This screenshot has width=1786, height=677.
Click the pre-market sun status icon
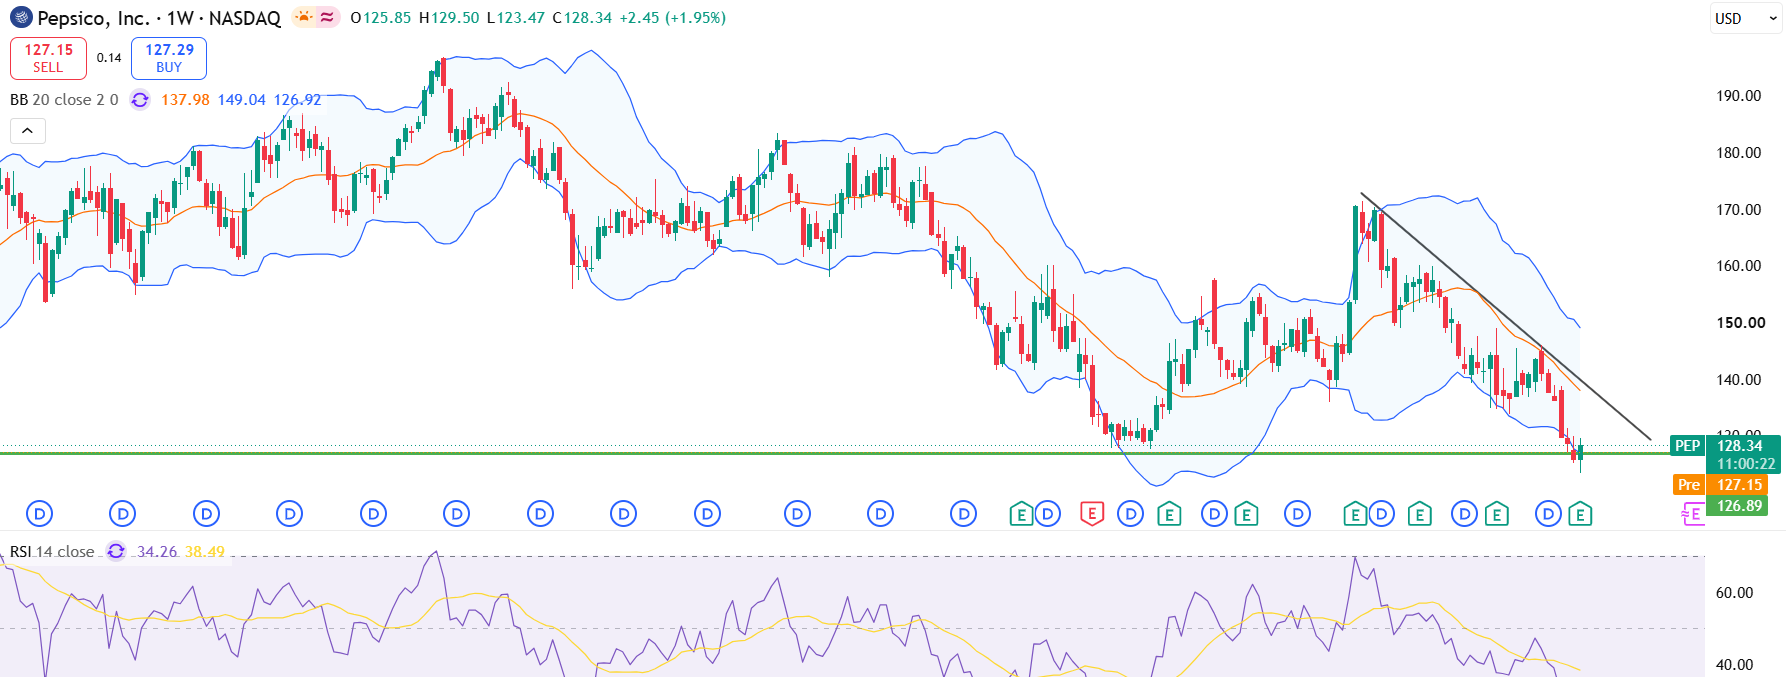(303, 17)
